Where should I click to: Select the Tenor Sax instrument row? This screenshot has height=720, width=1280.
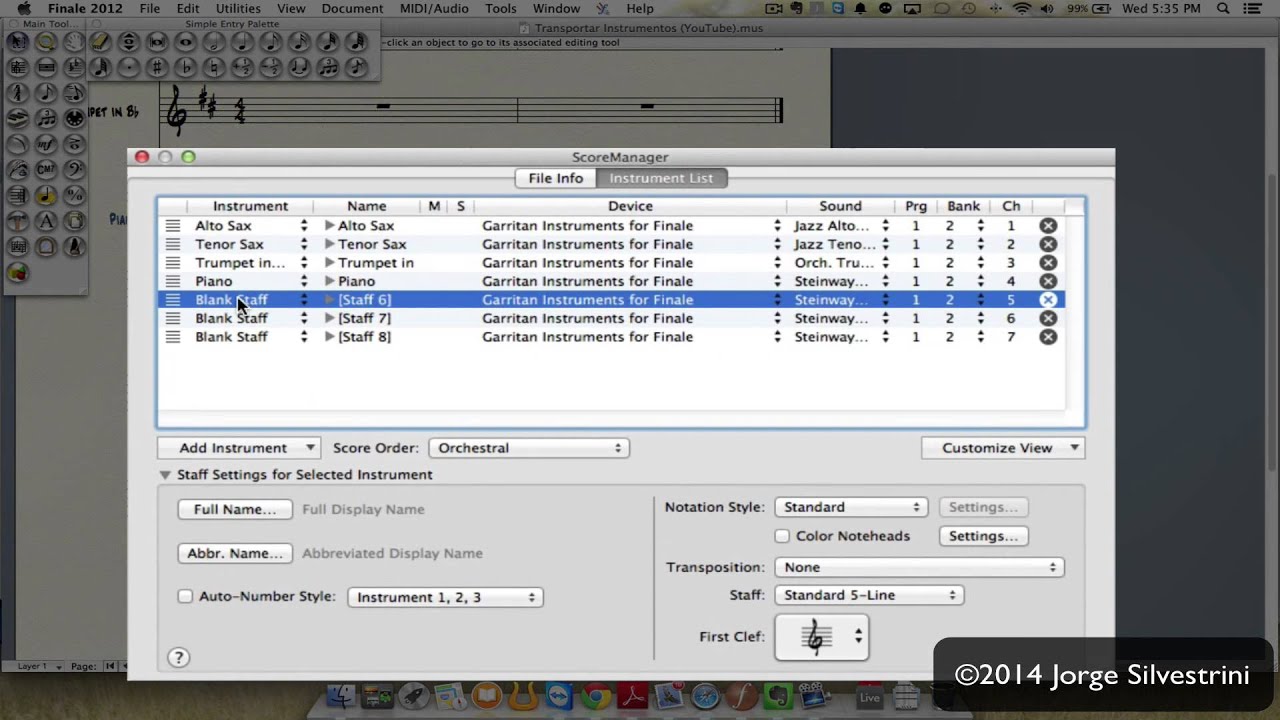coord(610,244)
